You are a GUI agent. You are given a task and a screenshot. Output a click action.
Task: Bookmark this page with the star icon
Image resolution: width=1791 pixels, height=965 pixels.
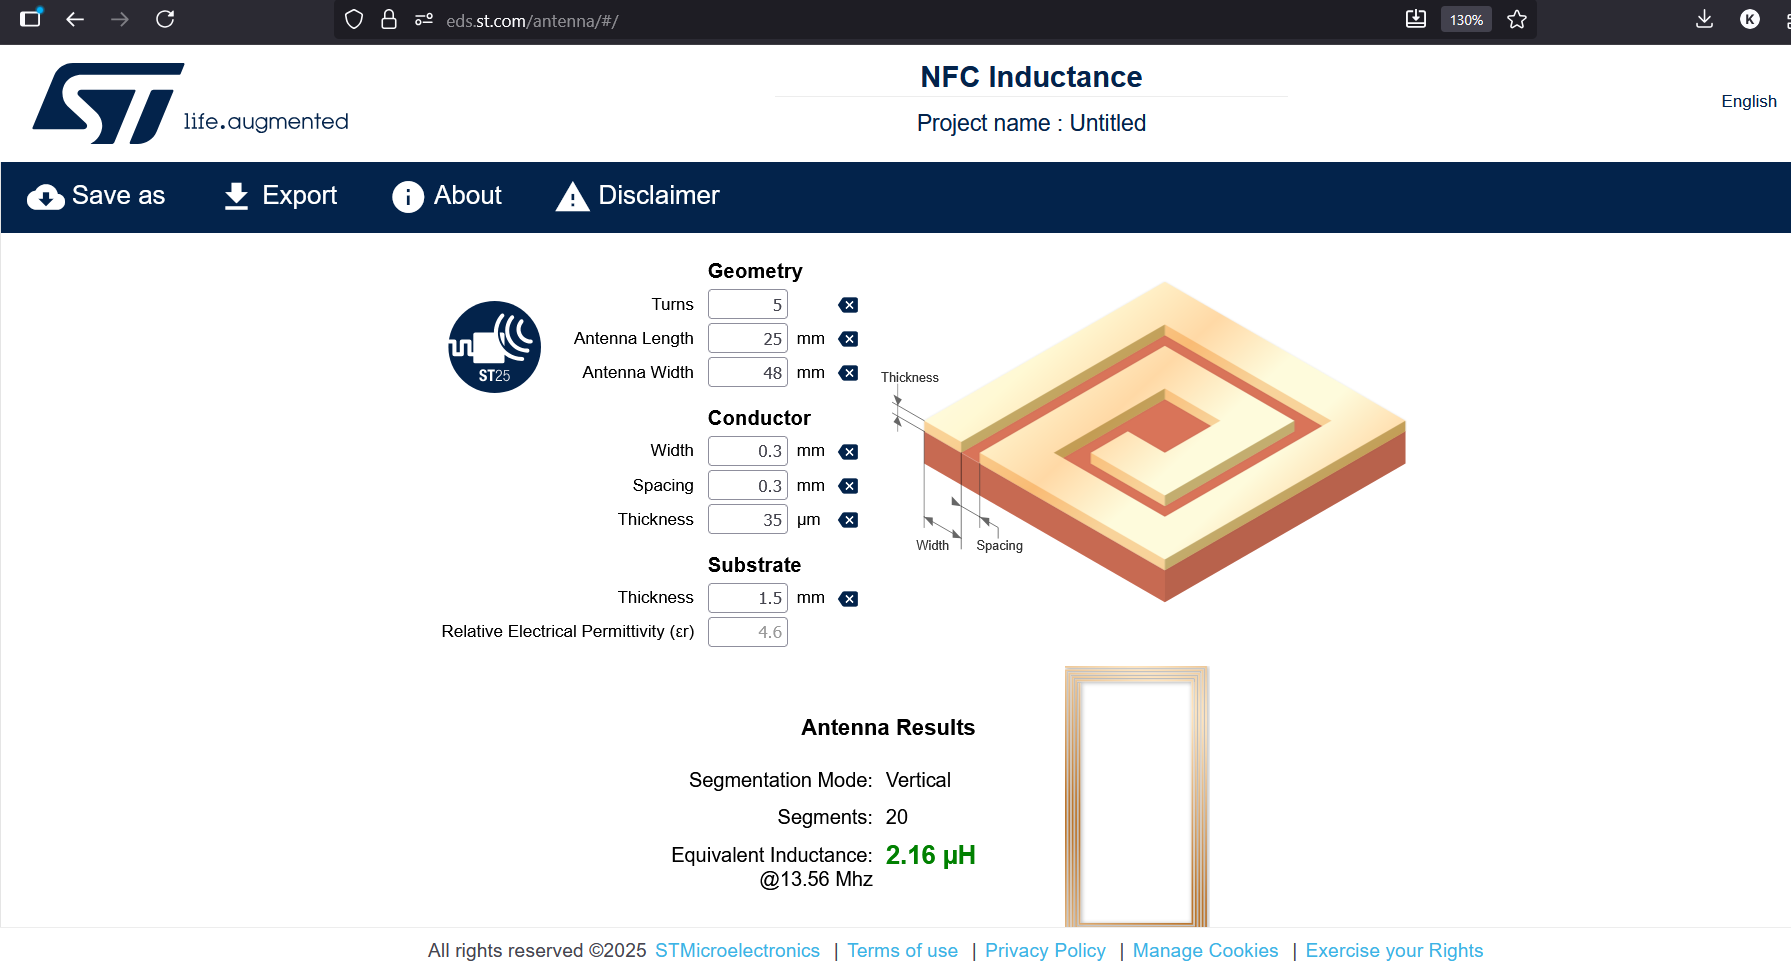1516,20
